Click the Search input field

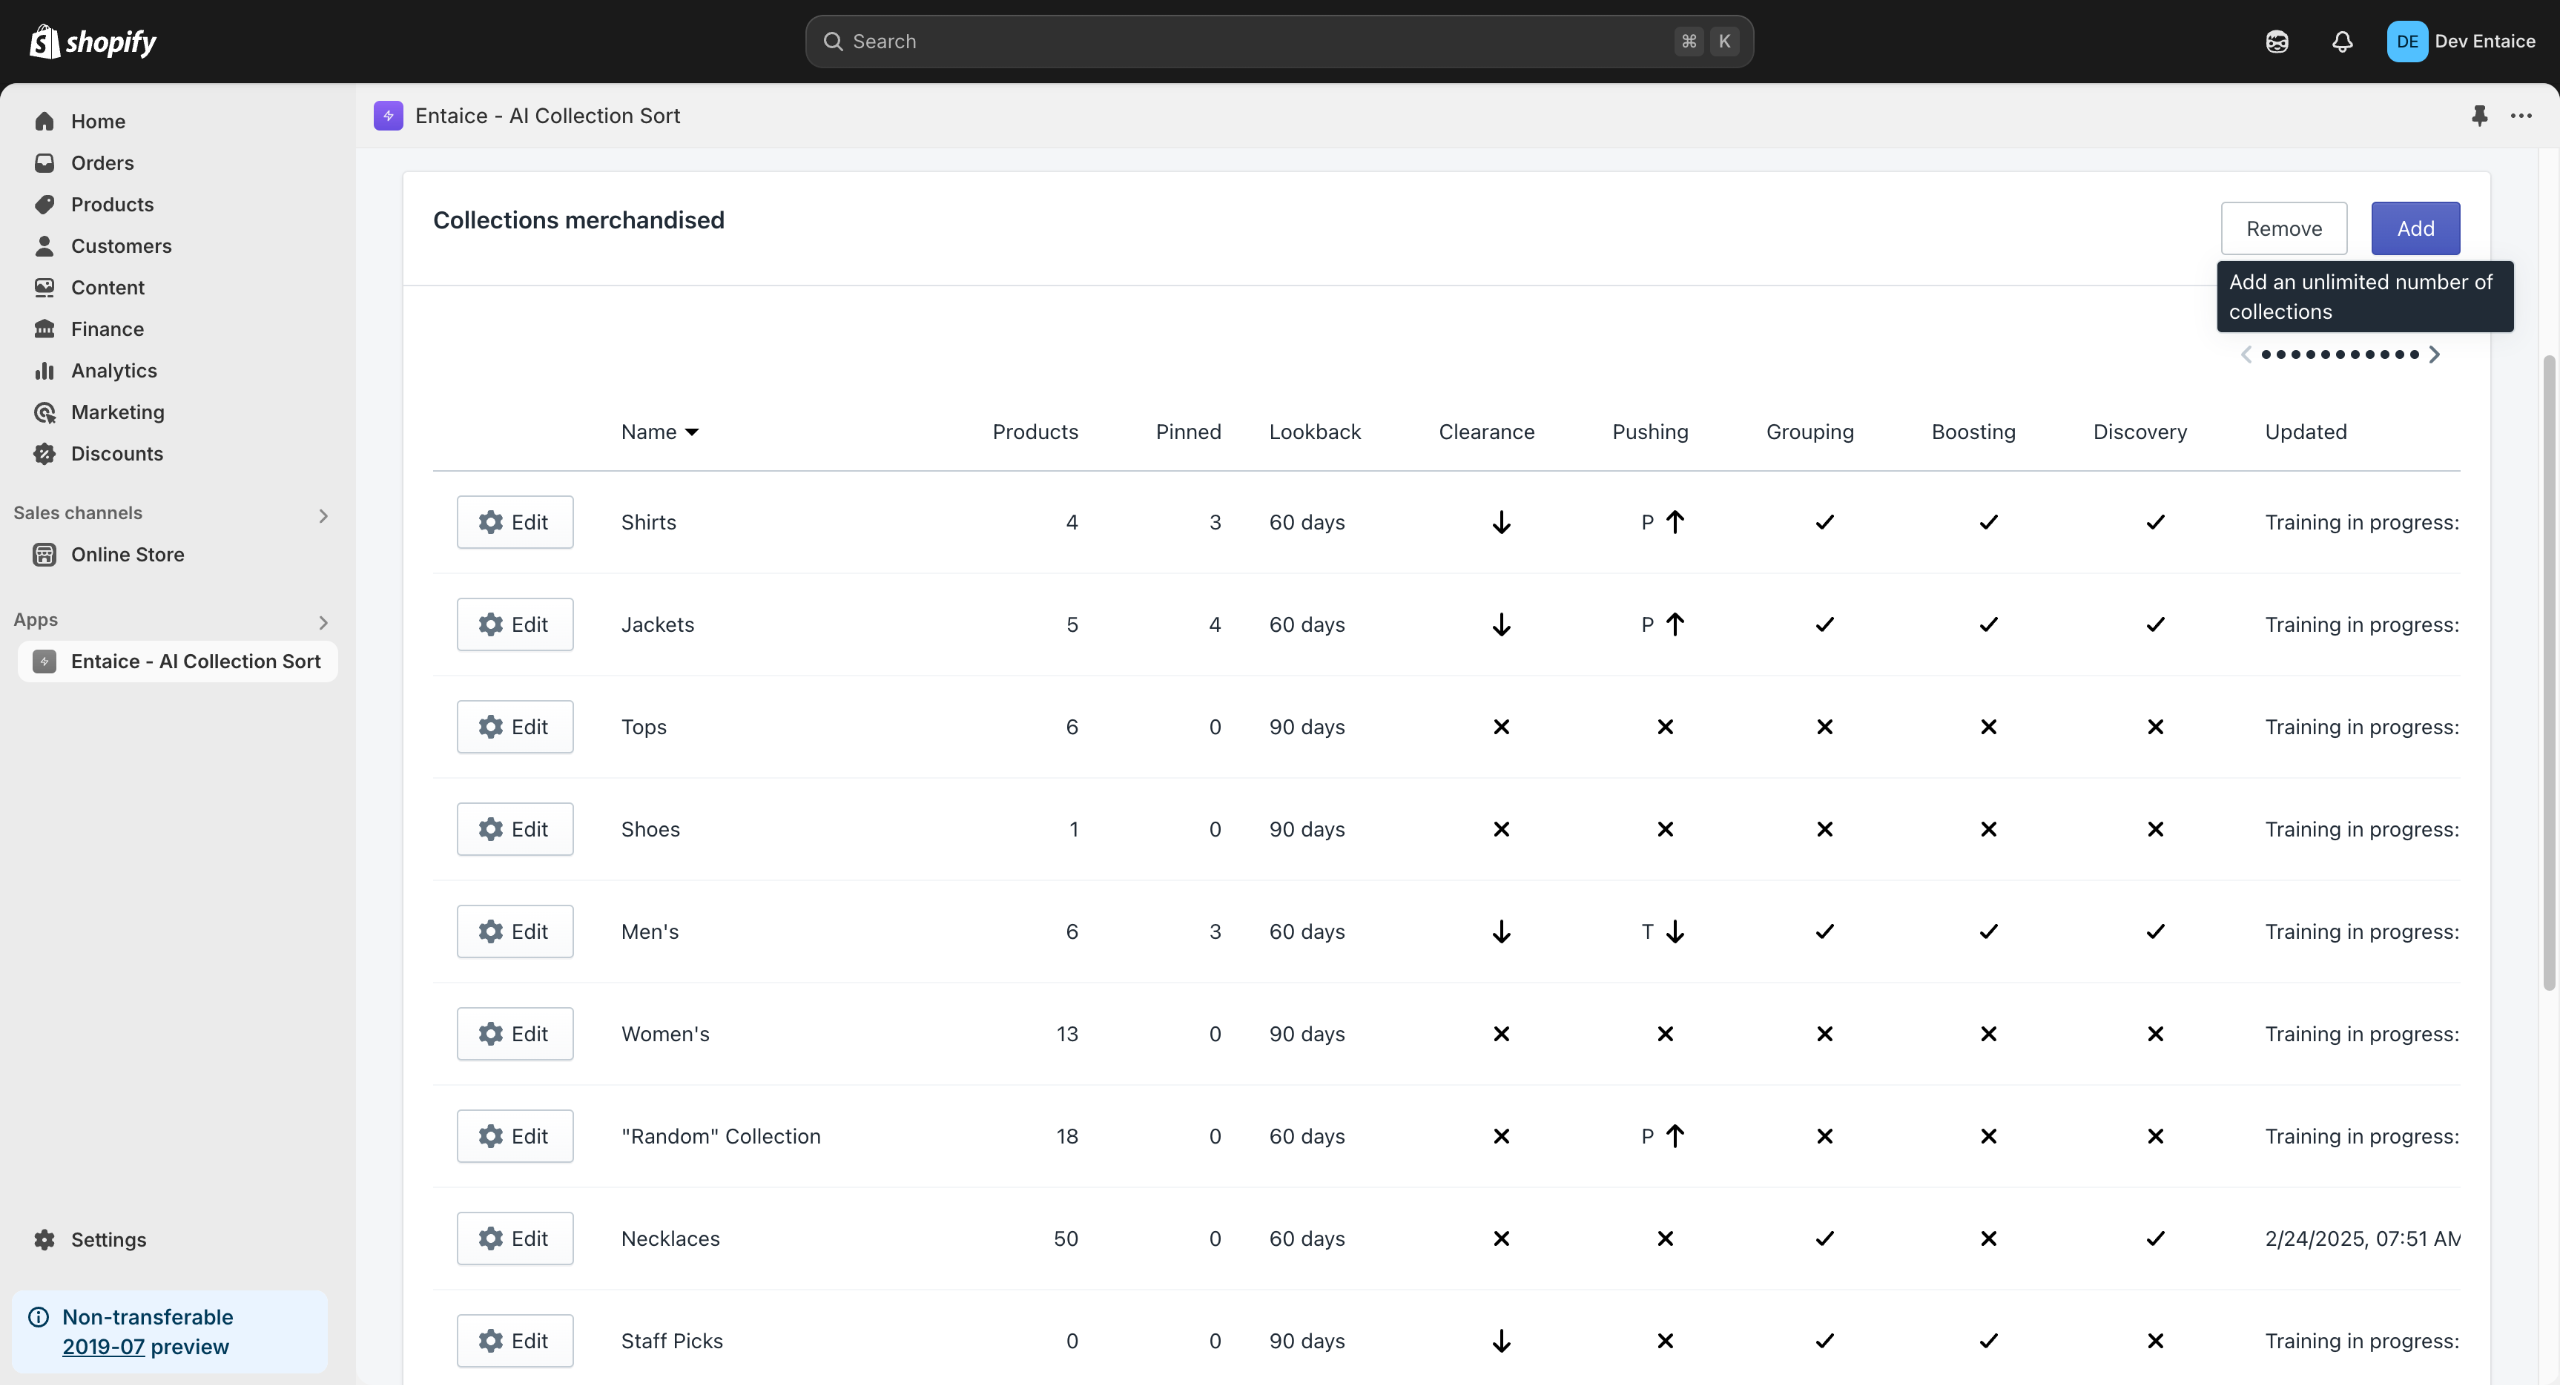point(1260,42)
